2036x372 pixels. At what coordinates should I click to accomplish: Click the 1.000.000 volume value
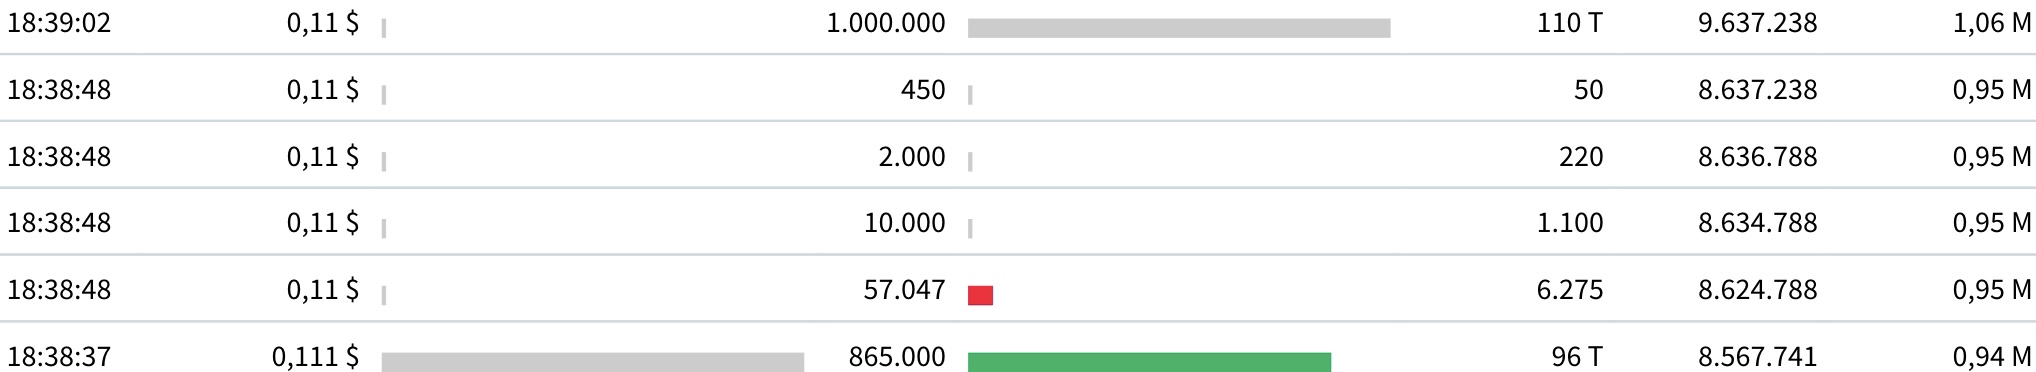(x=886, y=23)
